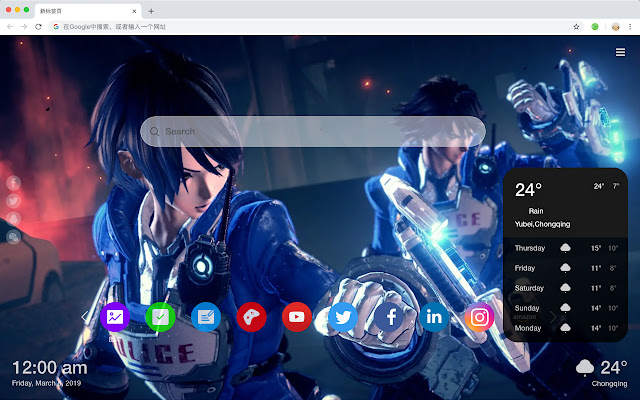Click the green extension icon in toolbar
The image size is (640, 400).
pos(595,27)
